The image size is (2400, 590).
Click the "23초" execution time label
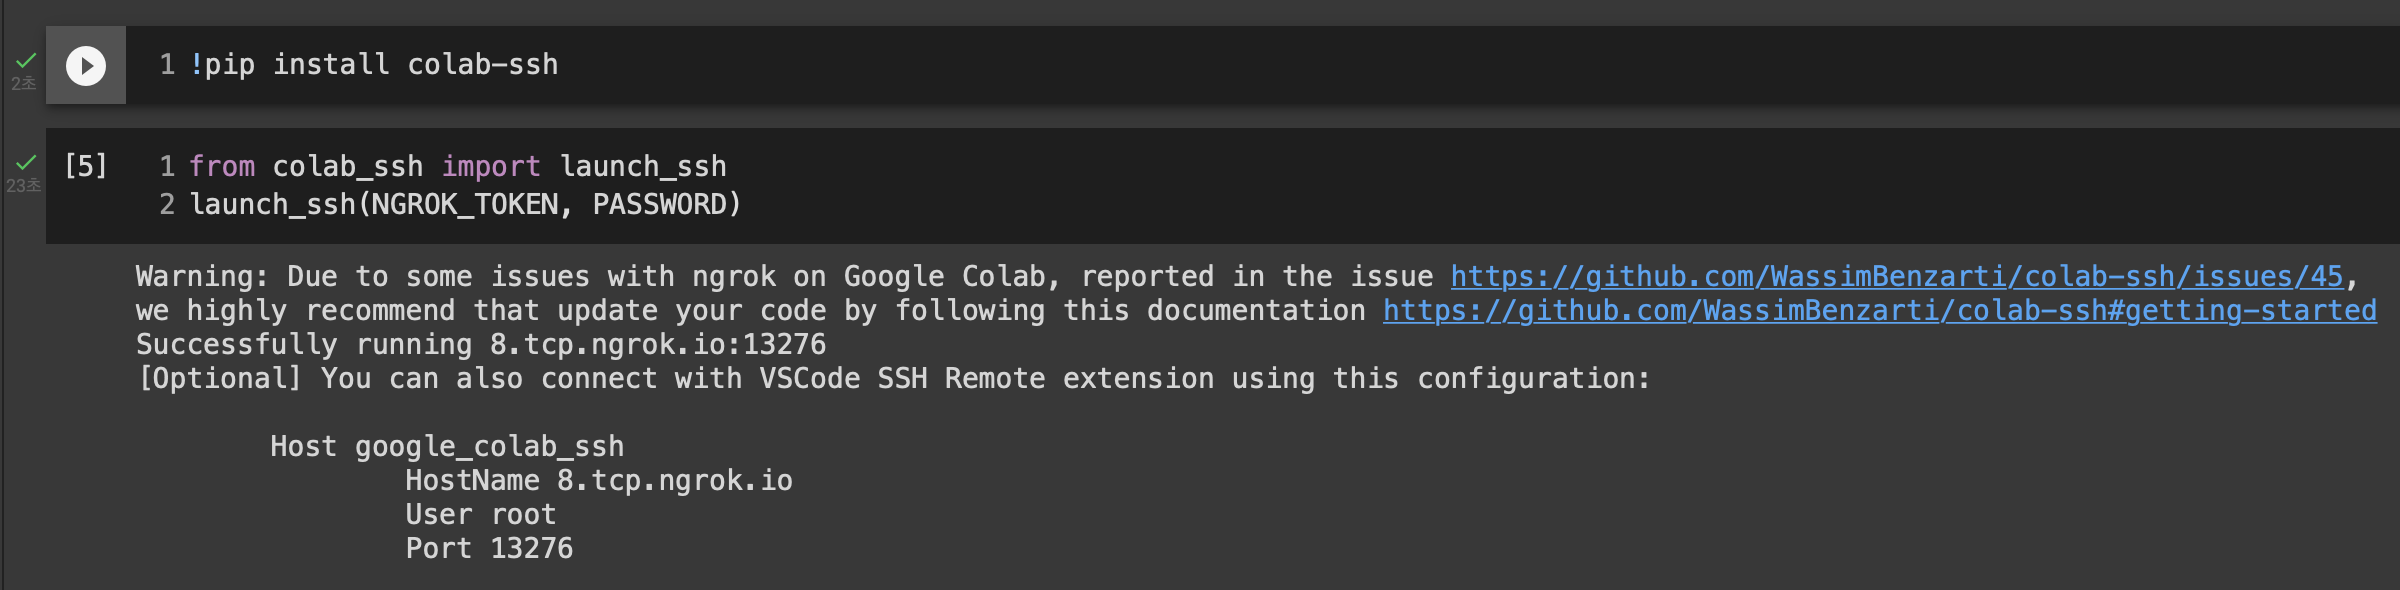pos(23,186)
